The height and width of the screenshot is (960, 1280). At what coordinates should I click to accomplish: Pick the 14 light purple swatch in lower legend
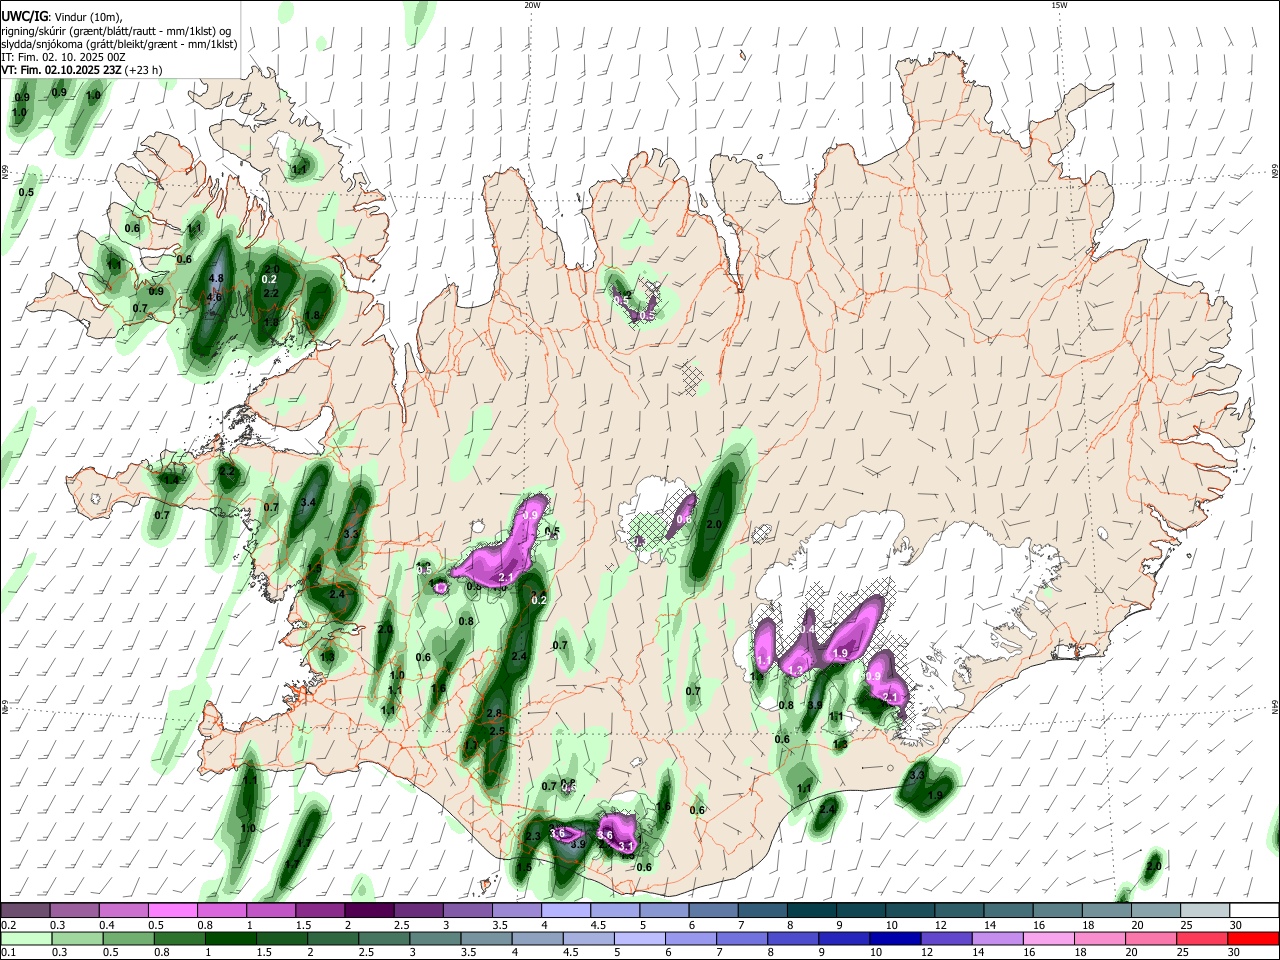click(x=998, y=938)
